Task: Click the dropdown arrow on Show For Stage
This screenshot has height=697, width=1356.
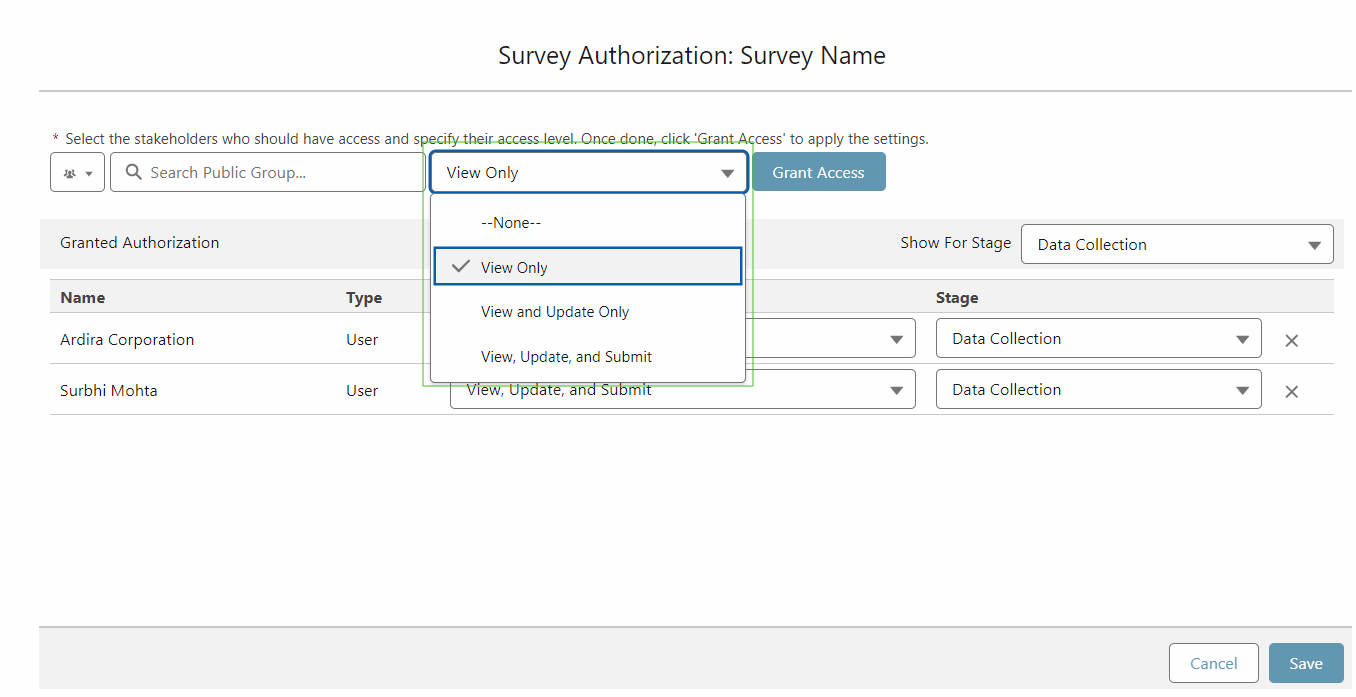Action: (x=1315, y=244)
